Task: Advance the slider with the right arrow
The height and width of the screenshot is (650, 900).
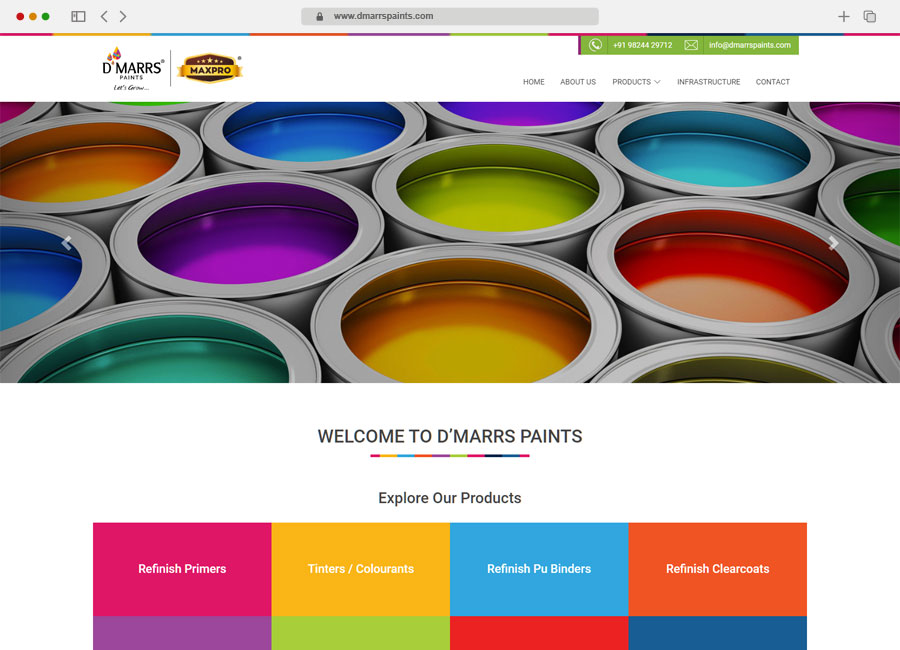Action: 833,243
